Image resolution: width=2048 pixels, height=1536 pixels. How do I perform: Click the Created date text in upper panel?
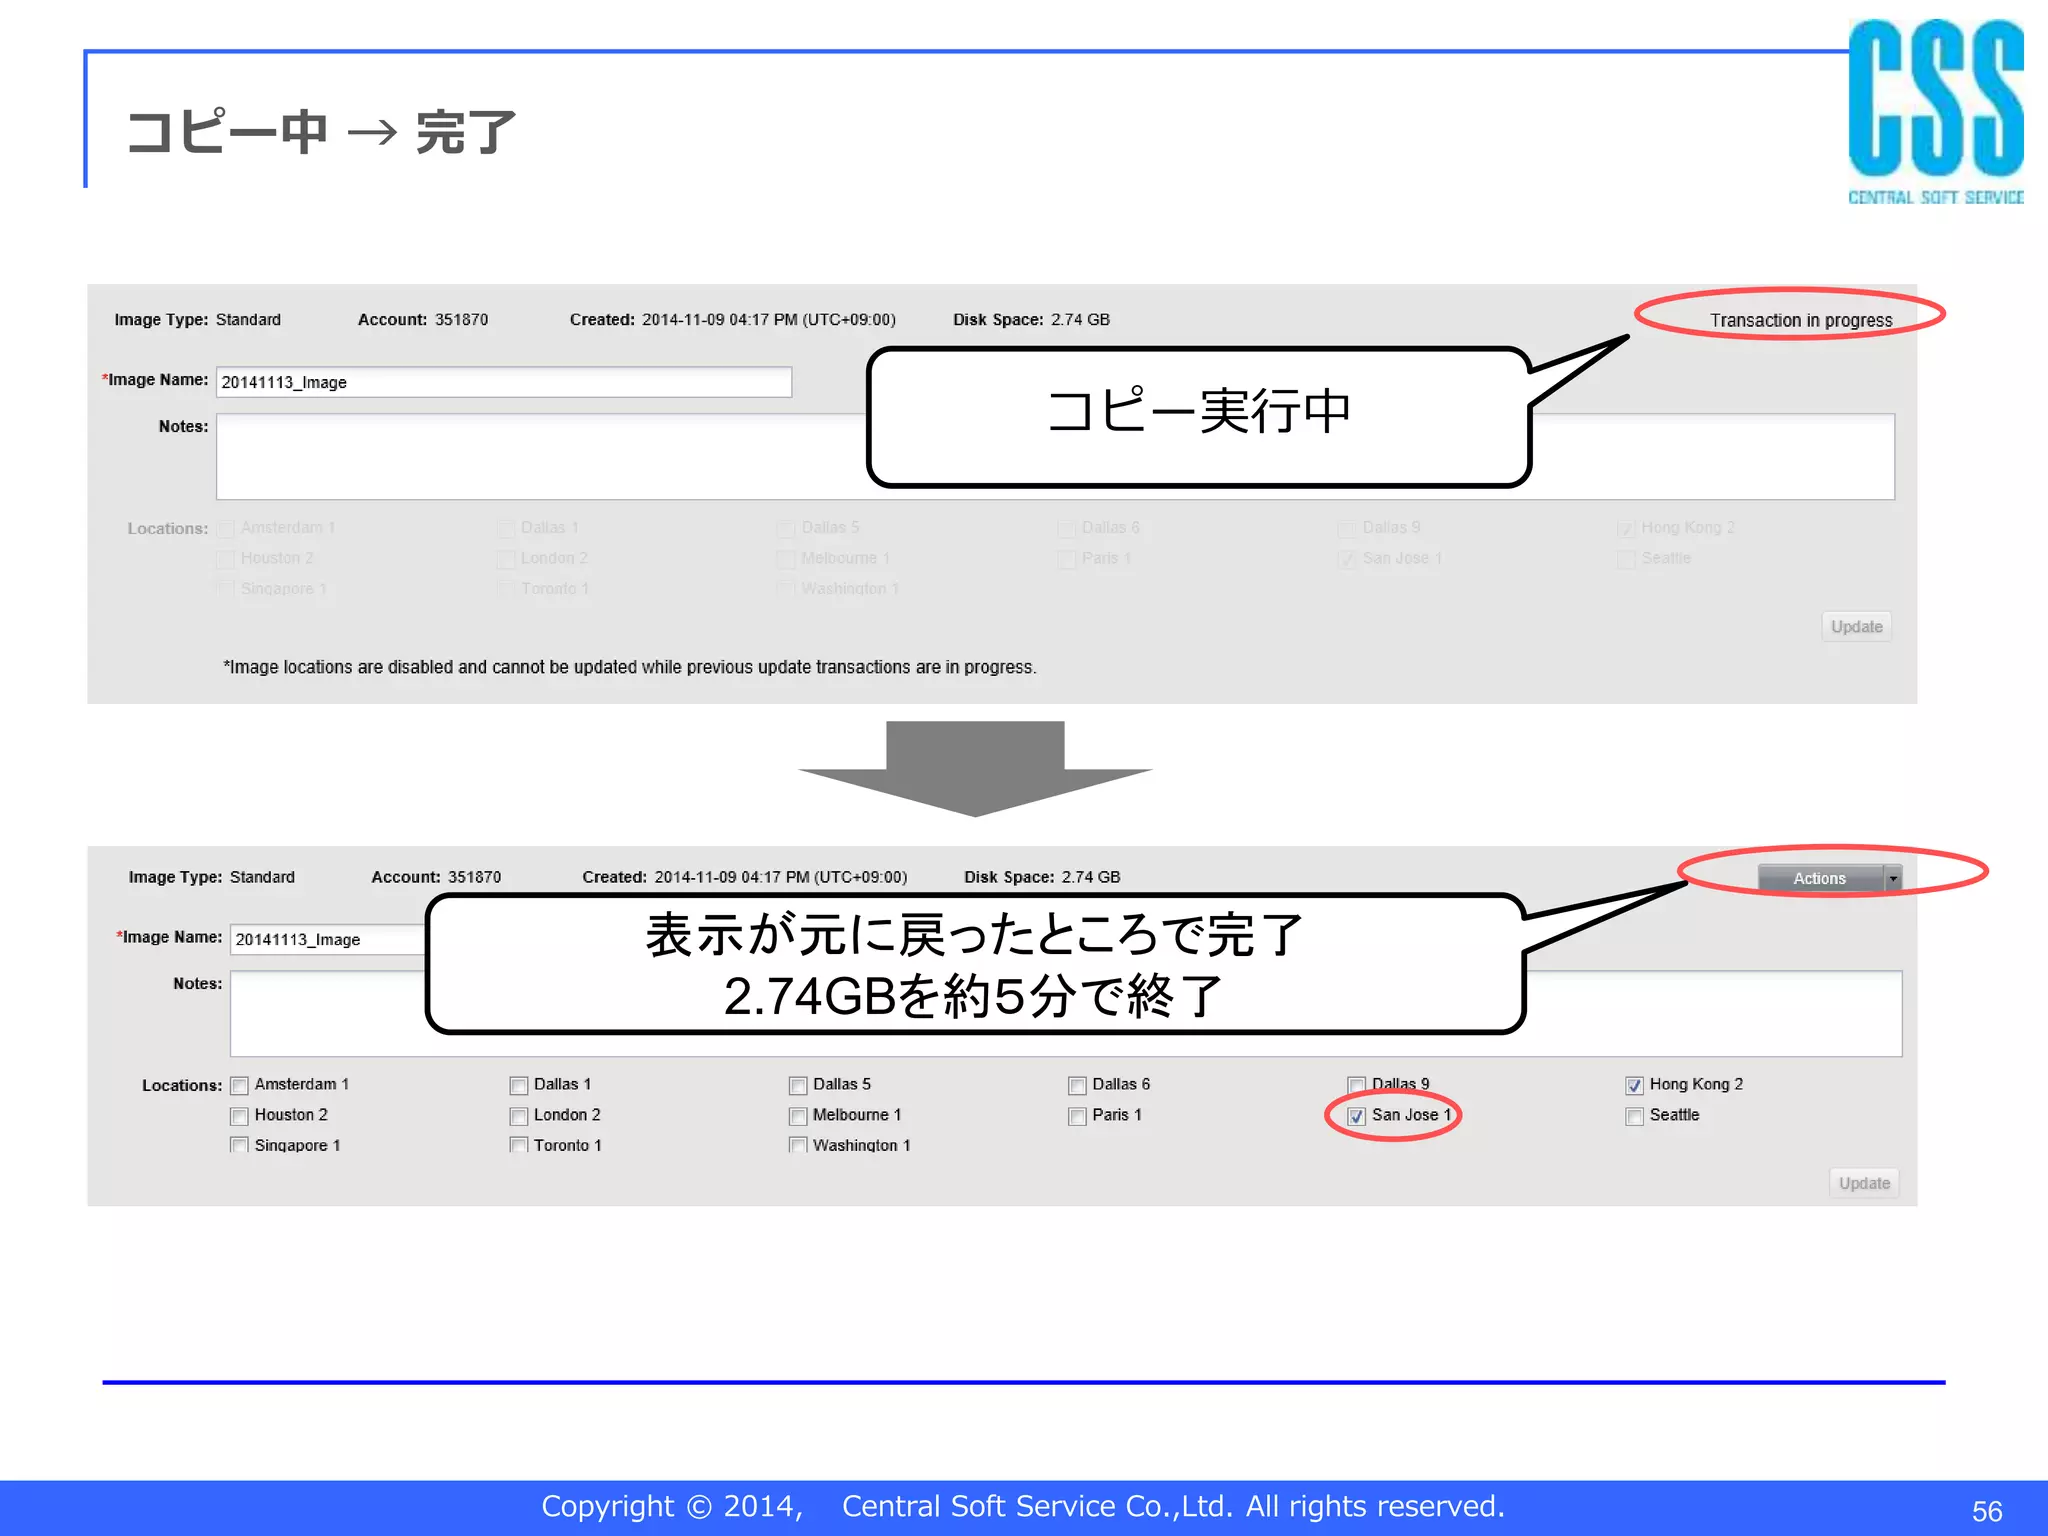[733, 320]
